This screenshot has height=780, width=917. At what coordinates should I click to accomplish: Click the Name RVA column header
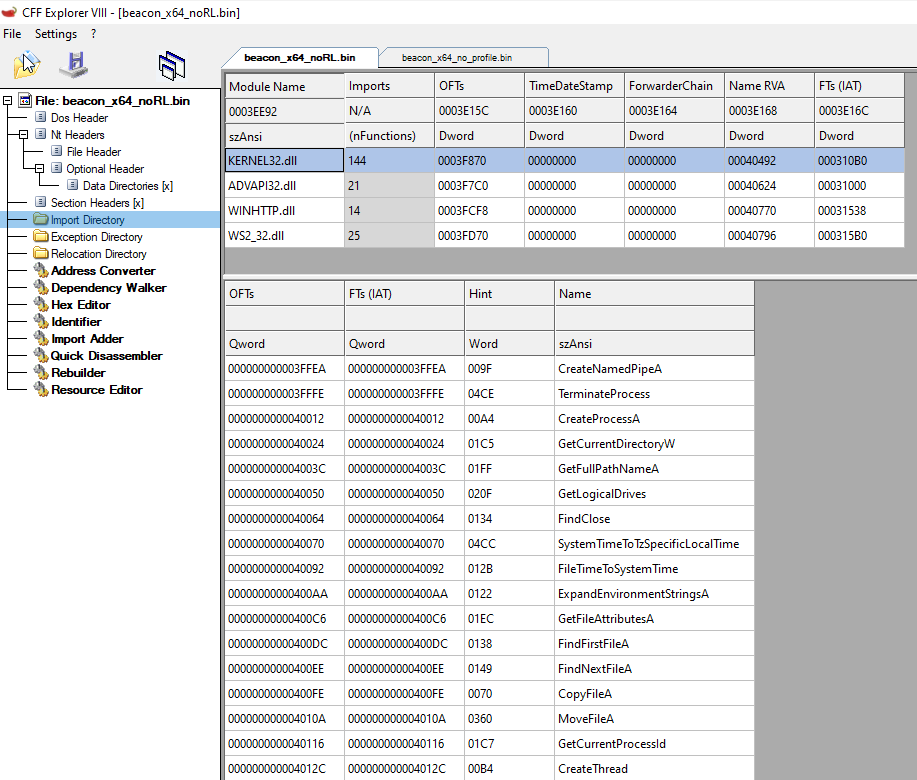(x=769, y=86)
